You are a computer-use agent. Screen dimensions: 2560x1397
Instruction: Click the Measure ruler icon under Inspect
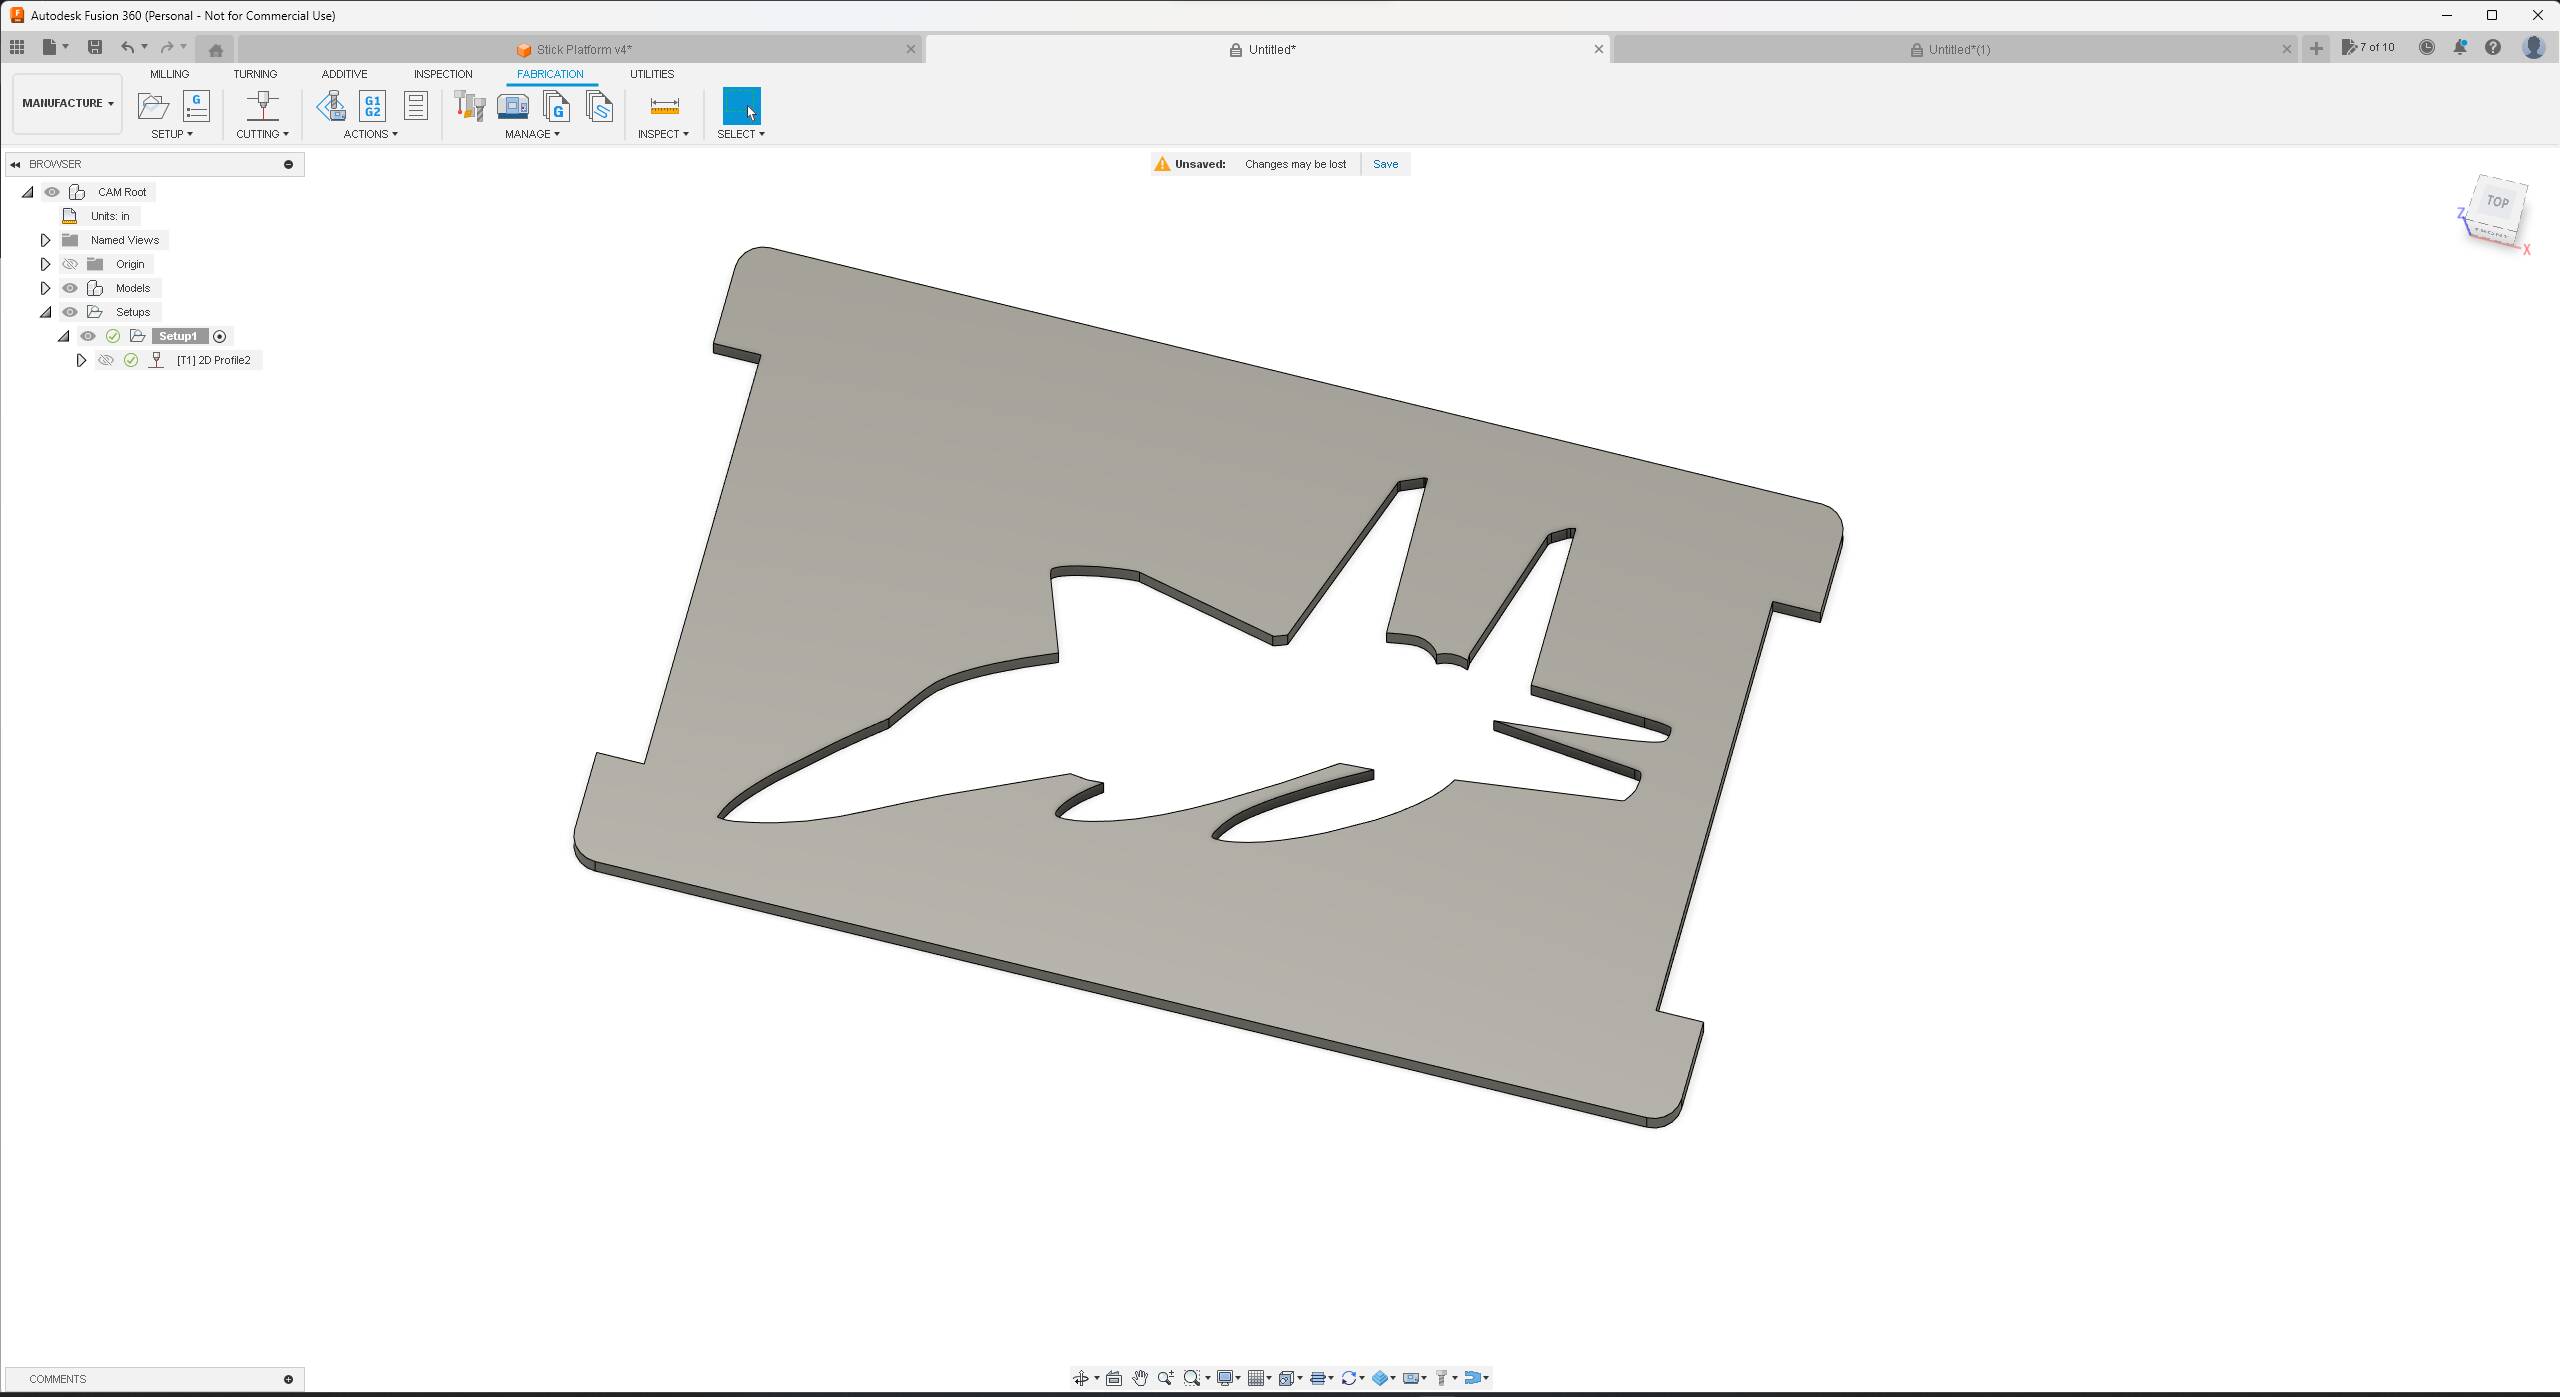point(664,106)
